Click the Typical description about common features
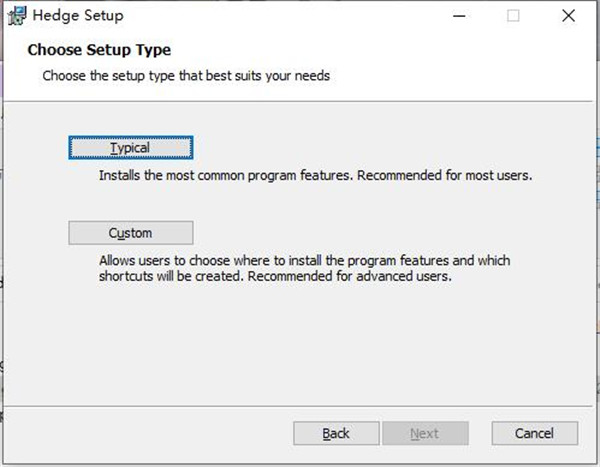 point(315,176)
